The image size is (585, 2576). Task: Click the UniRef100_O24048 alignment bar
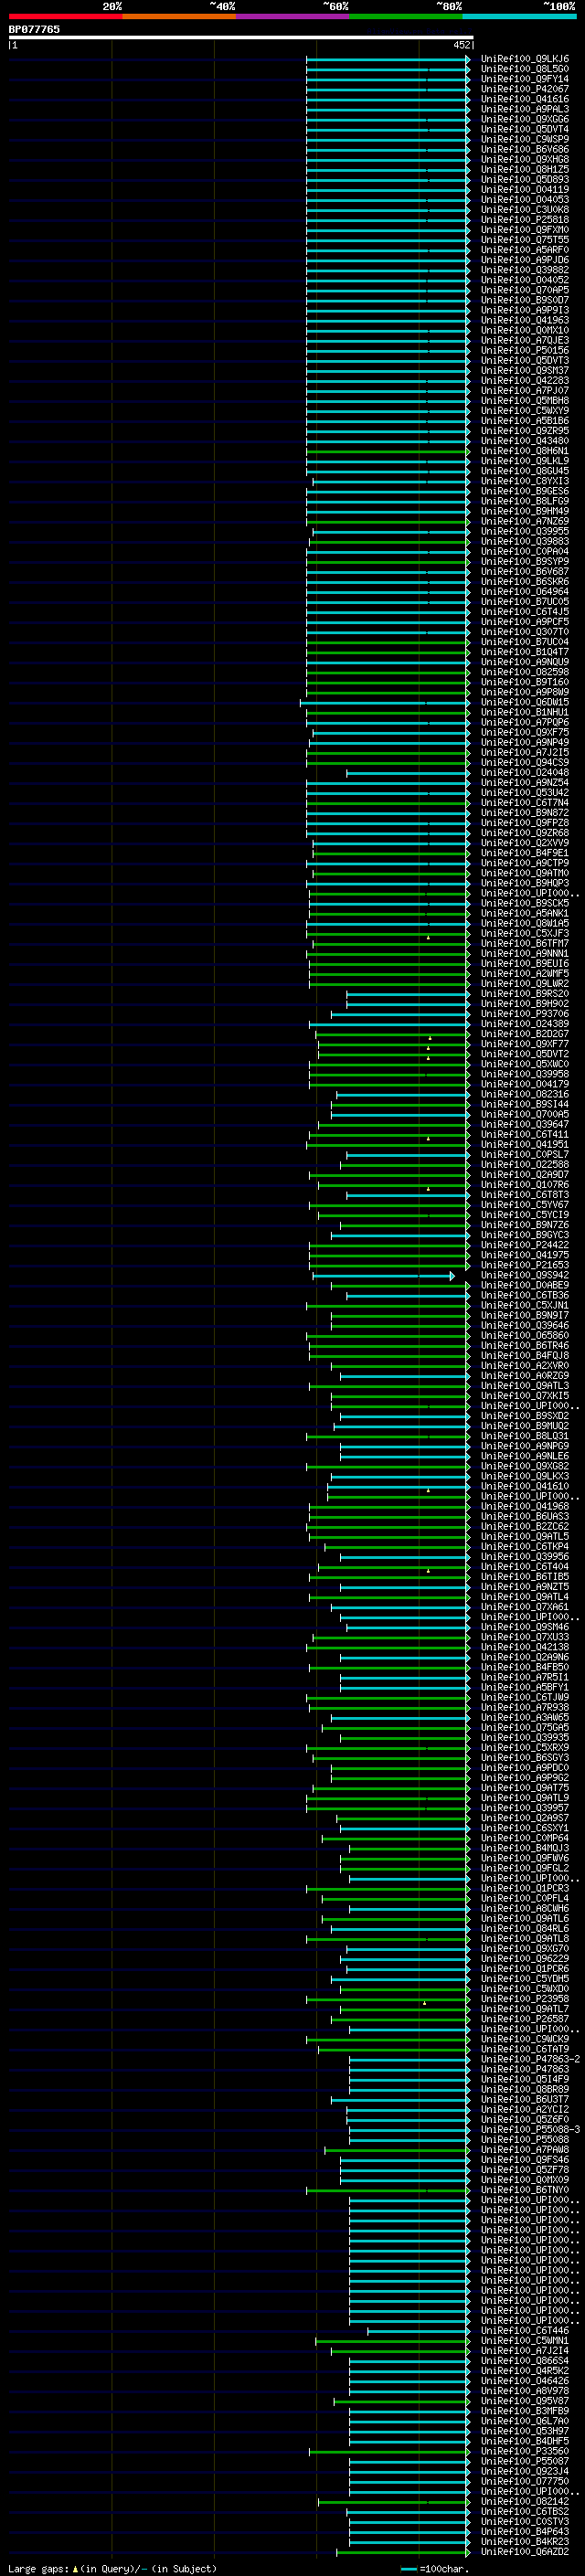click(x=408, y=773)
